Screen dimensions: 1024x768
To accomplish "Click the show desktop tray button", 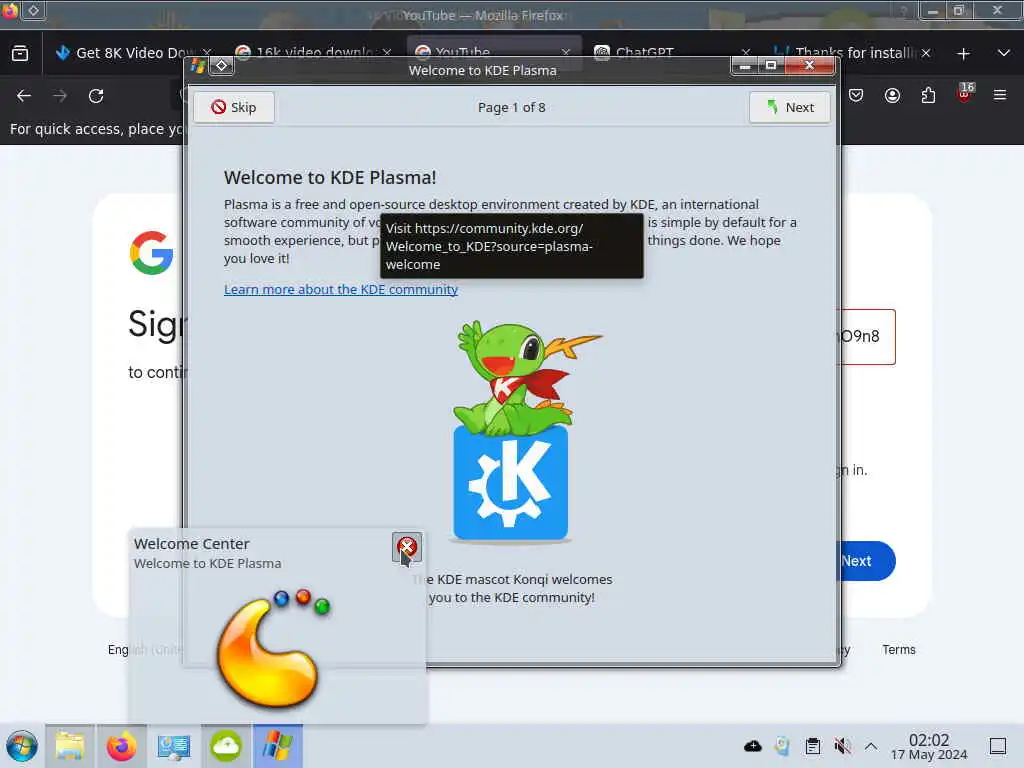I will point(998,746).
